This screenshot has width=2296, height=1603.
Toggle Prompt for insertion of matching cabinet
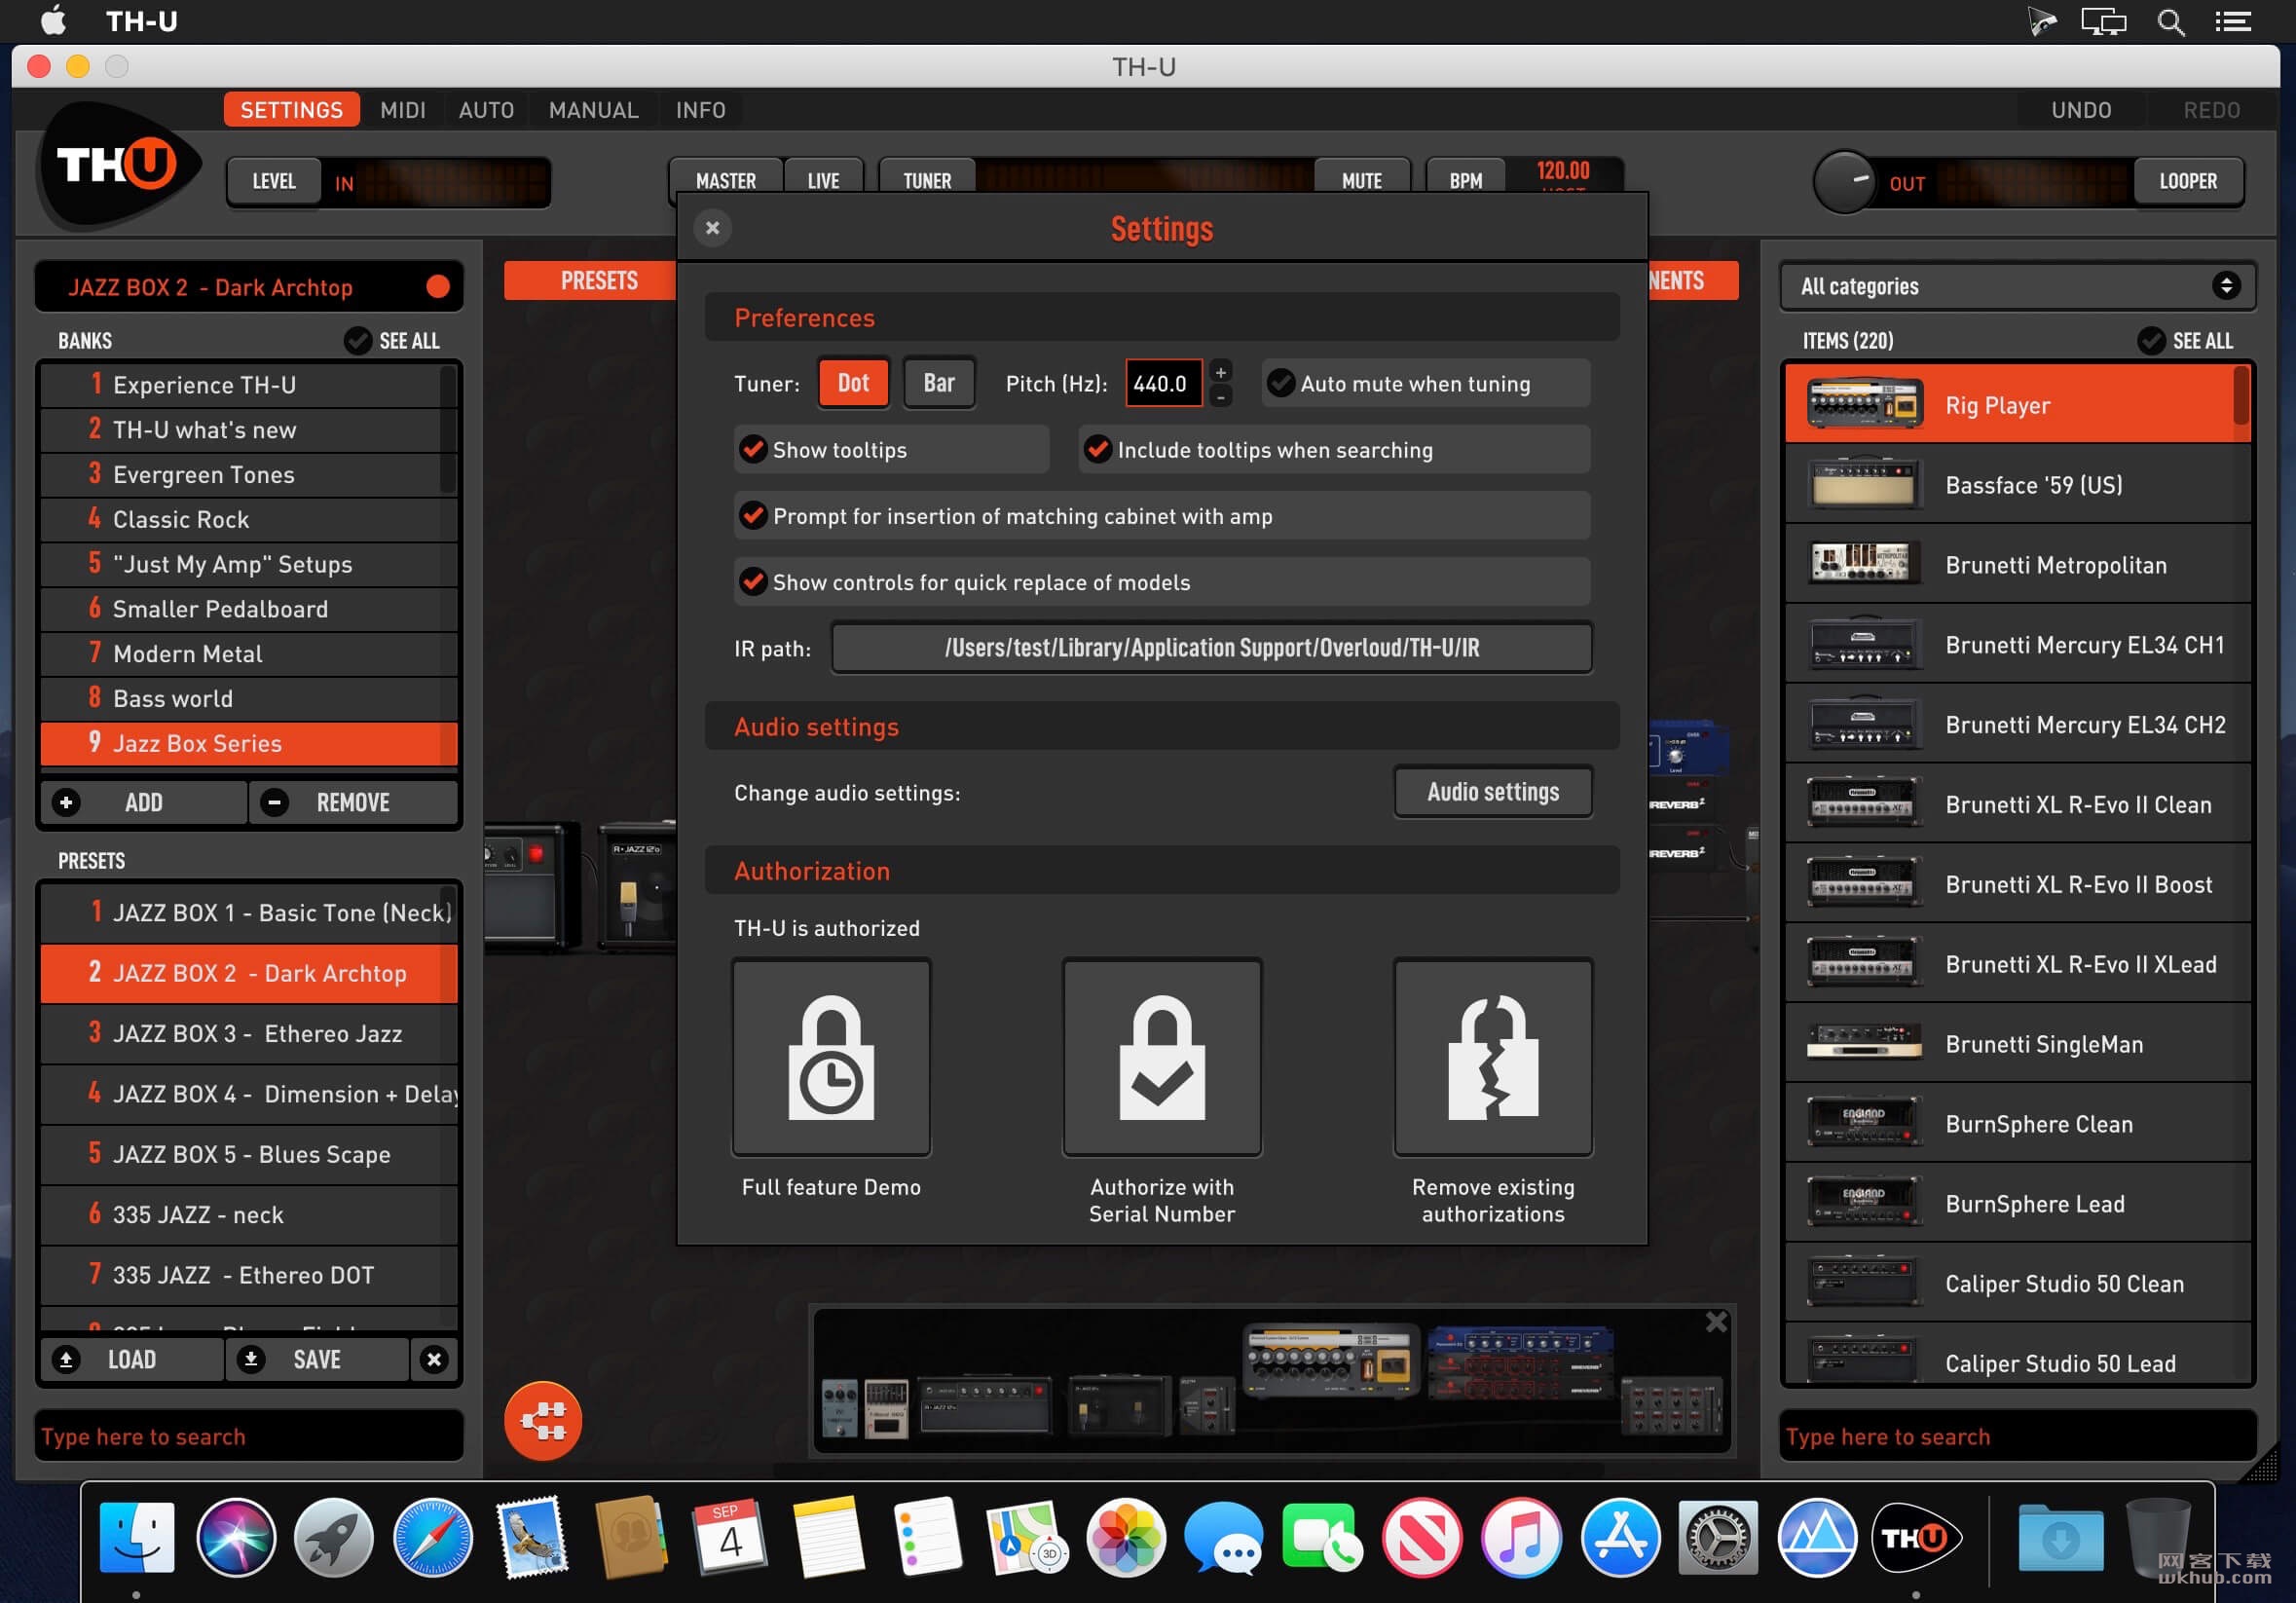[x=1162, y=516]
